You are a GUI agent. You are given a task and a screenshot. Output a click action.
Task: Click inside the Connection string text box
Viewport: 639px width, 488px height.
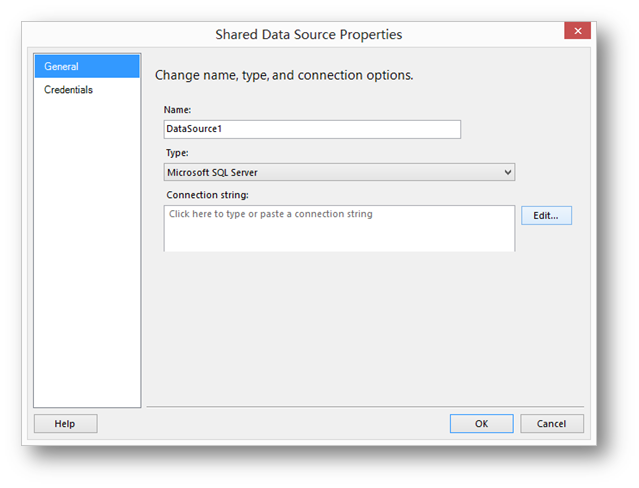pyautogui.click(x=339, y=228)
